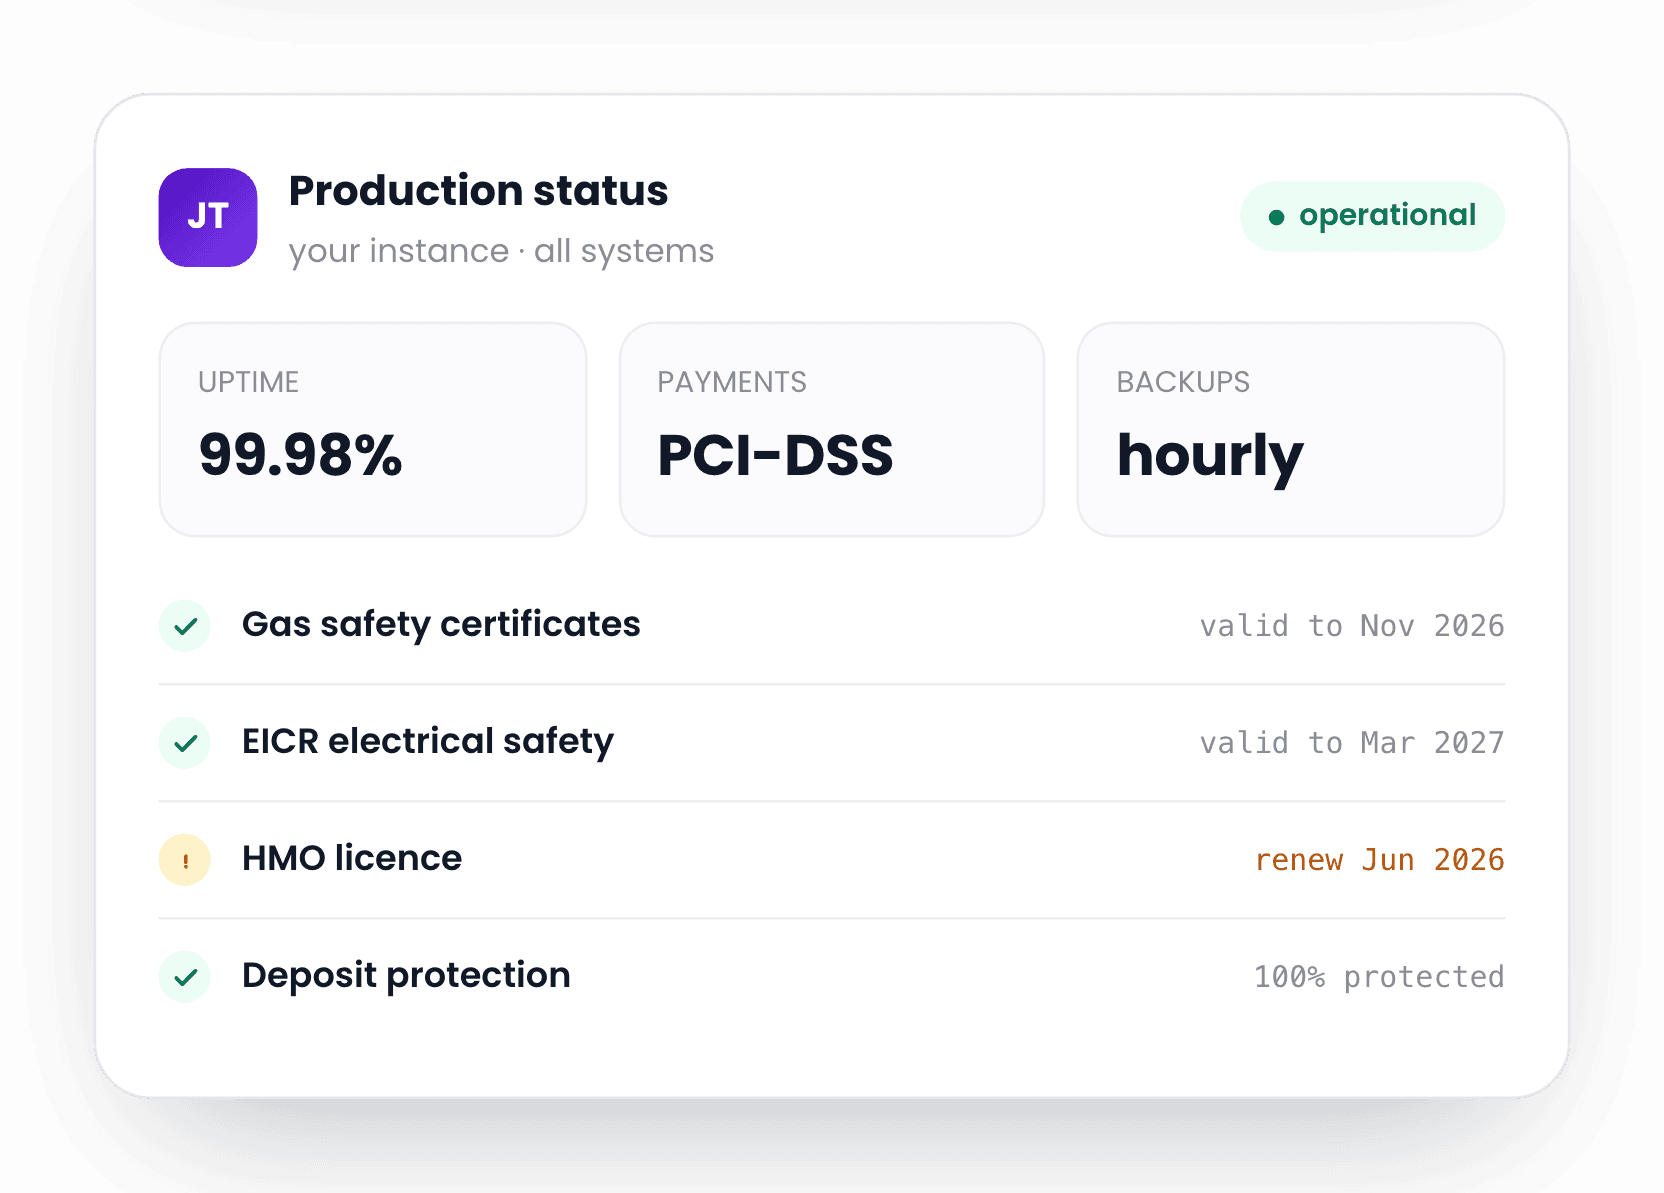Select the Gas safety certificates label
The image size is (1664, 1193).
(441, 624)
